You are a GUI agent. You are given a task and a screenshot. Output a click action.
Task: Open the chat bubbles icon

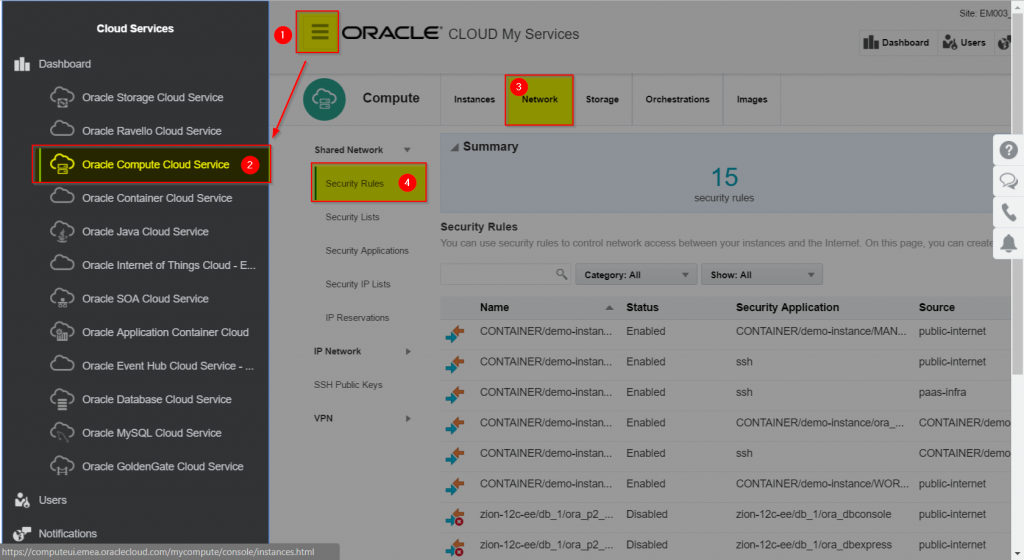click(x=1008, y=181)
